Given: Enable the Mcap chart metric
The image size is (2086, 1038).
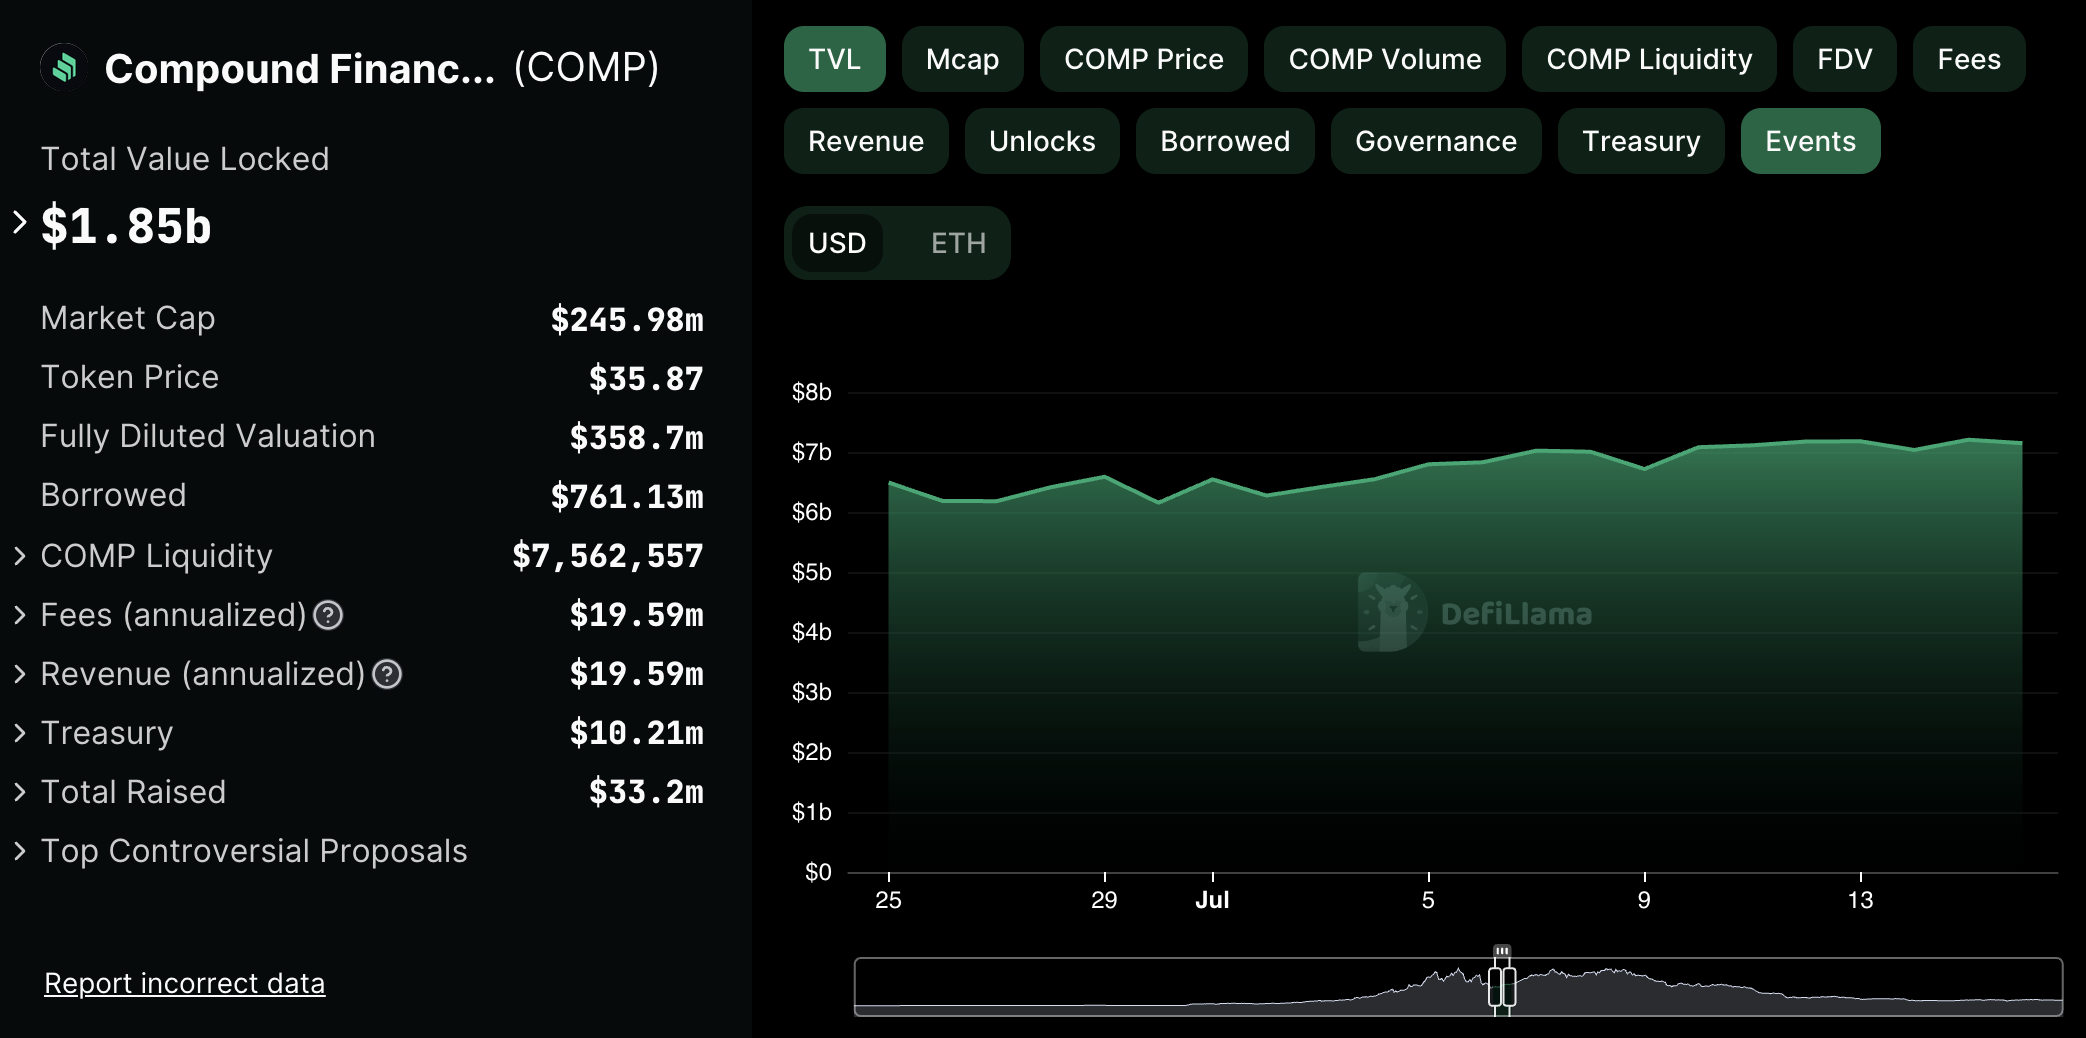Looking at the screenshot, I should 962,59.
